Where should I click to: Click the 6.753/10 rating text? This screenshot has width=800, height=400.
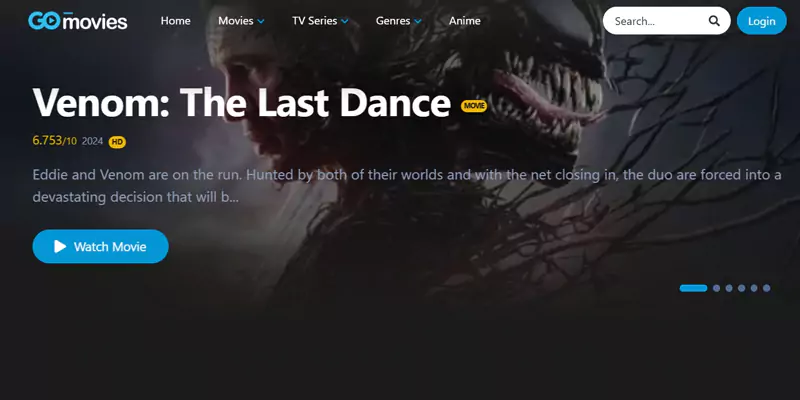[x=55, y=141]
